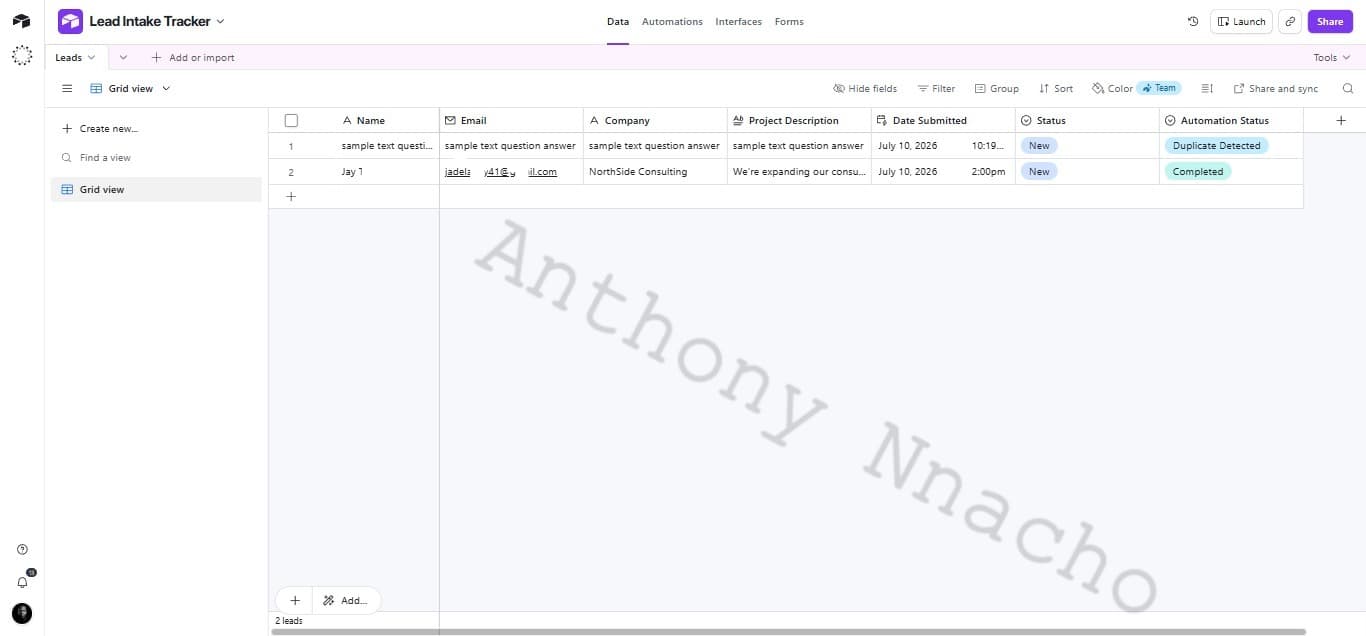
Task: Hide fields in the view
Action: click(865, 88)
